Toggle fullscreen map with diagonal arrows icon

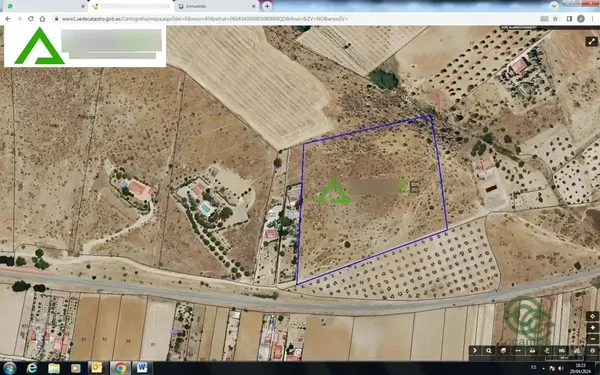592,41
